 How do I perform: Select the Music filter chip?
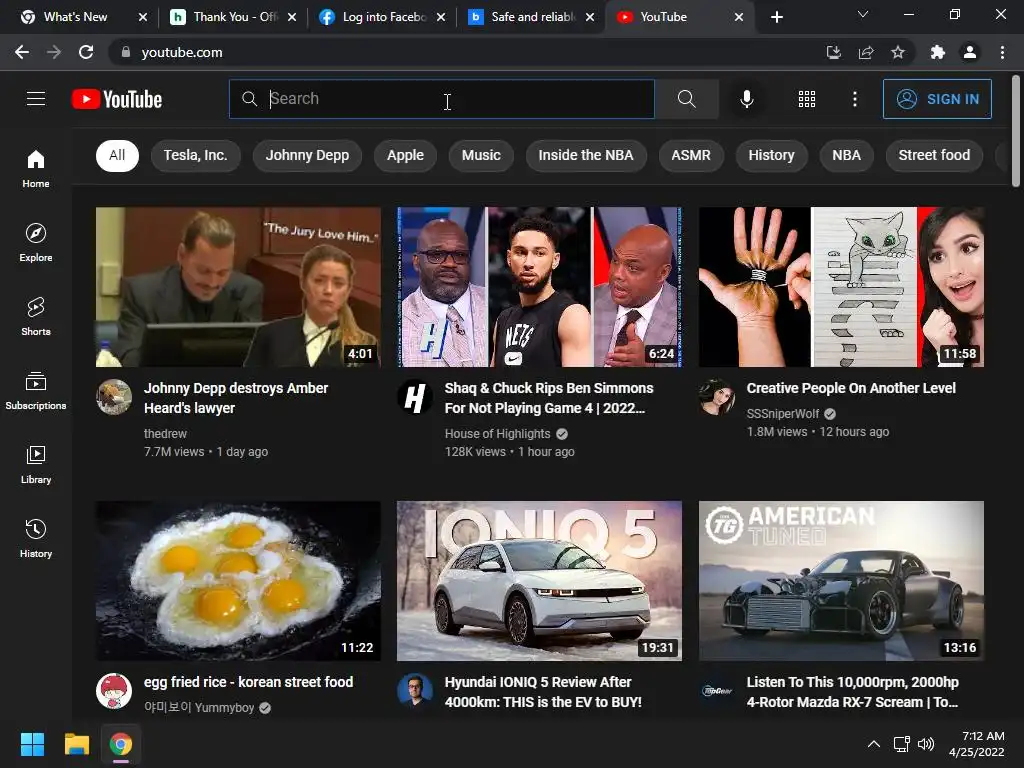point(481,155)
